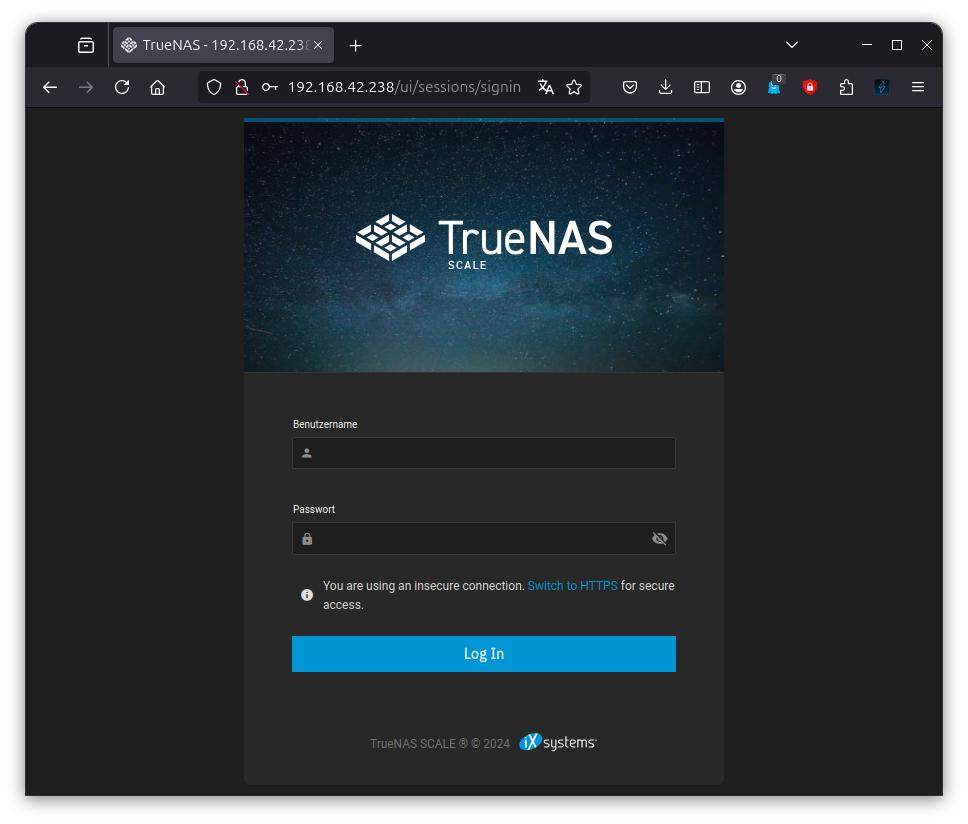This screenshot has height=824, width=968.
Task: Click the browser back arrow
Action: 50,87
